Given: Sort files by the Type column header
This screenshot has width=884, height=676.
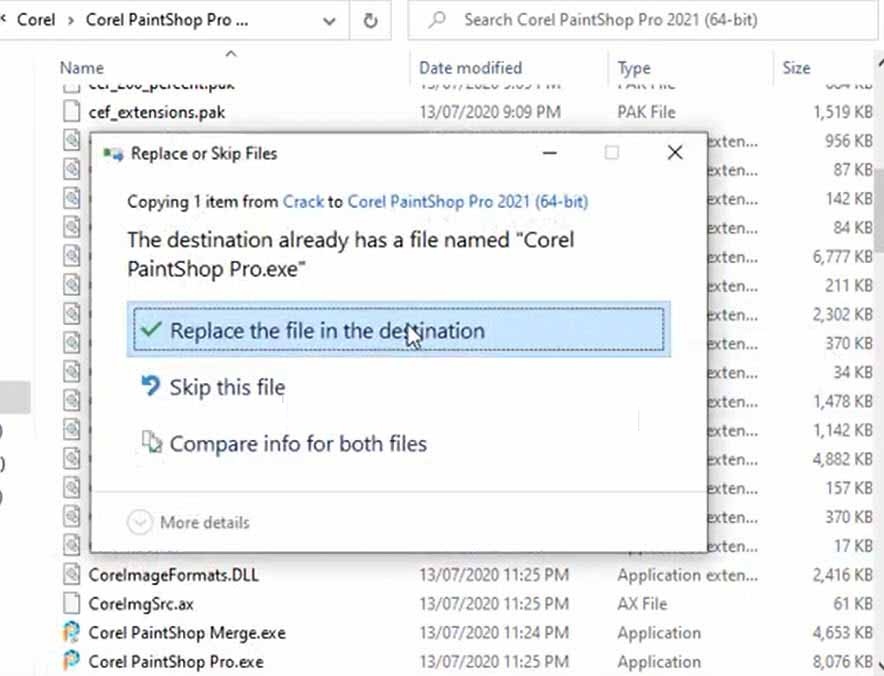Looking at the screenshot, I should 634,68.
